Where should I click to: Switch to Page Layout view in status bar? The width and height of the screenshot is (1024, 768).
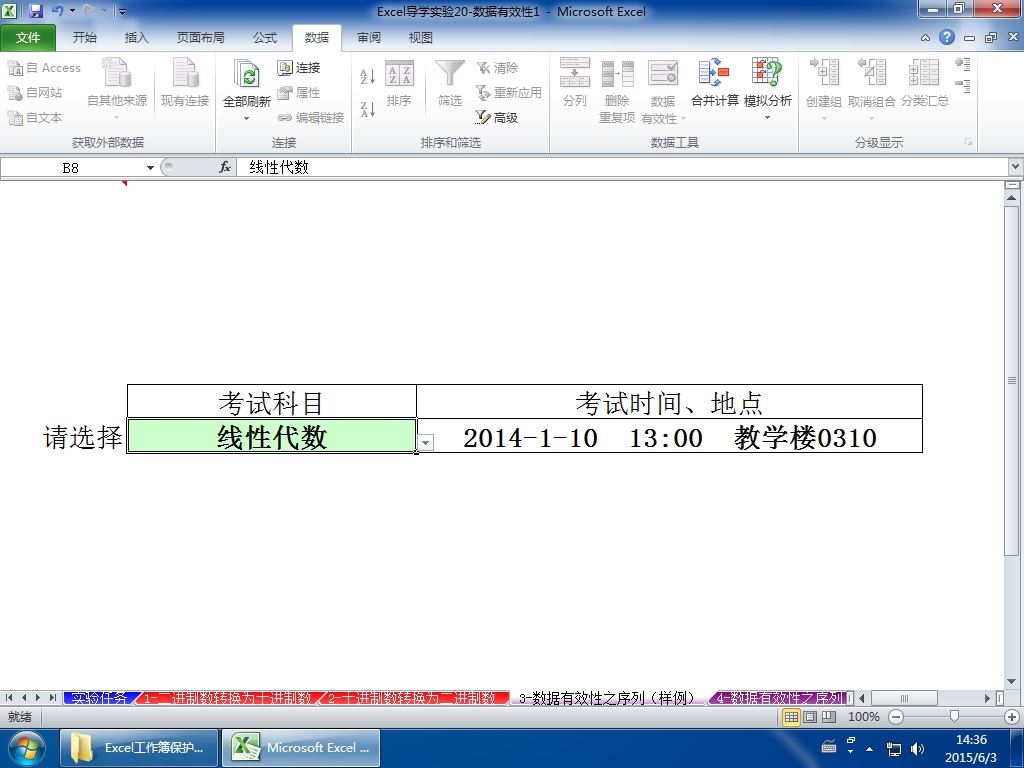(x=810, y=717)
